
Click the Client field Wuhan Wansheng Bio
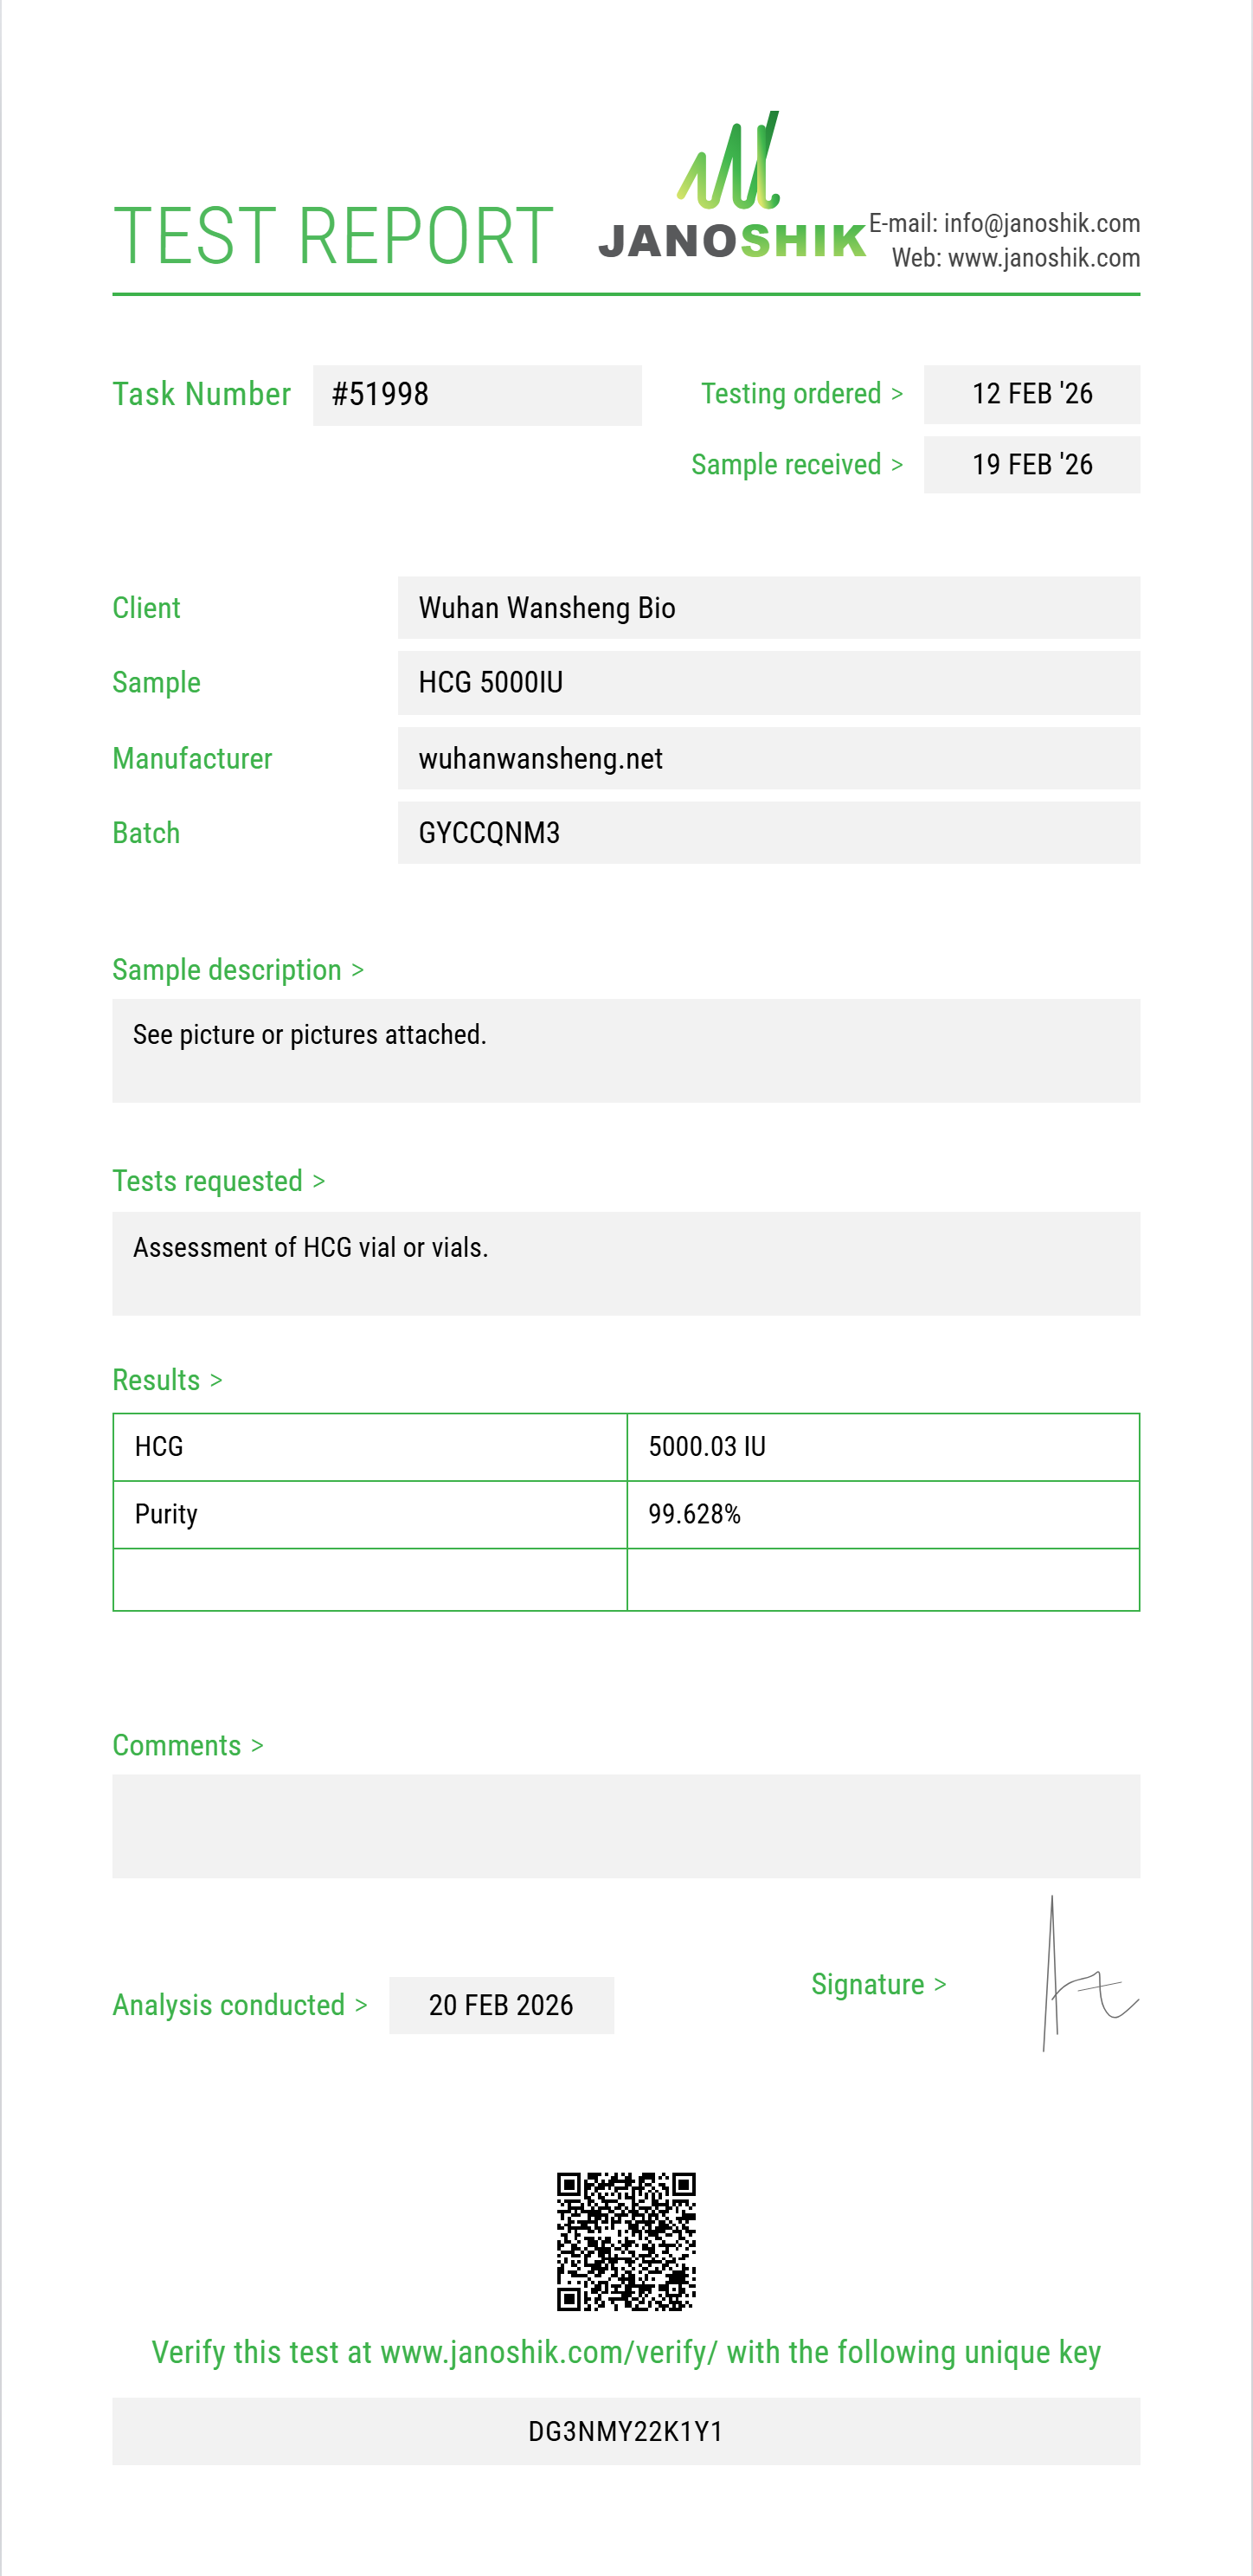(x=768, y=608)
